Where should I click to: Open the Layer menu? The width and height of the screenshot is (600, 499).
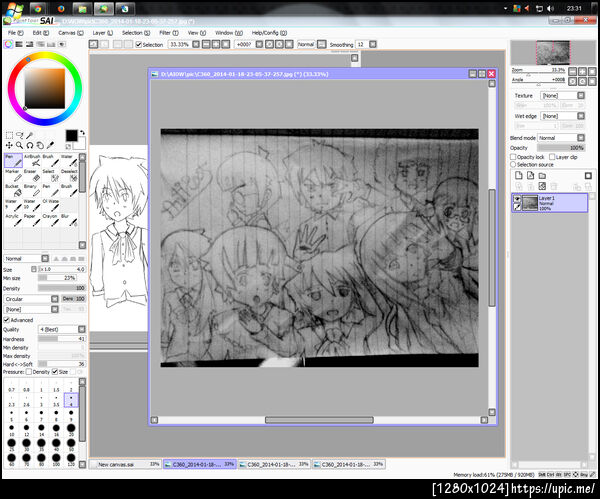[x=103, y=33]
